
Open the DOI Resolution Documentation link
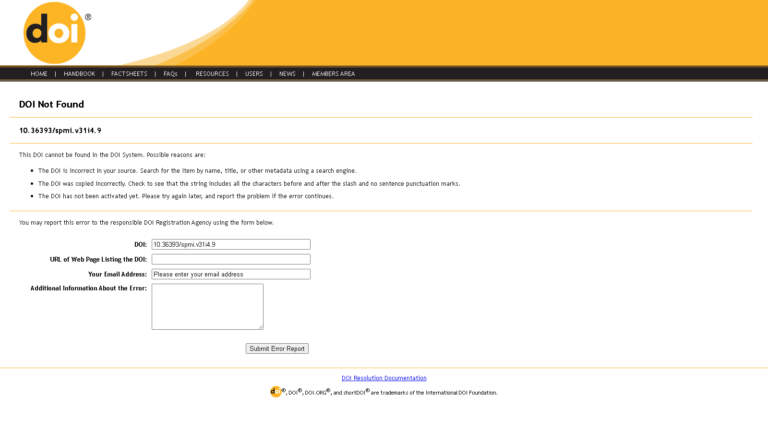click(384, 378)
